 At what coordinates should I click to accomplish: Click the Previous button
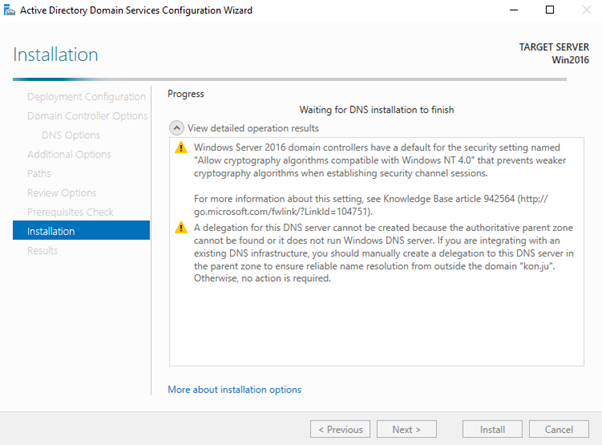(340, 429)
